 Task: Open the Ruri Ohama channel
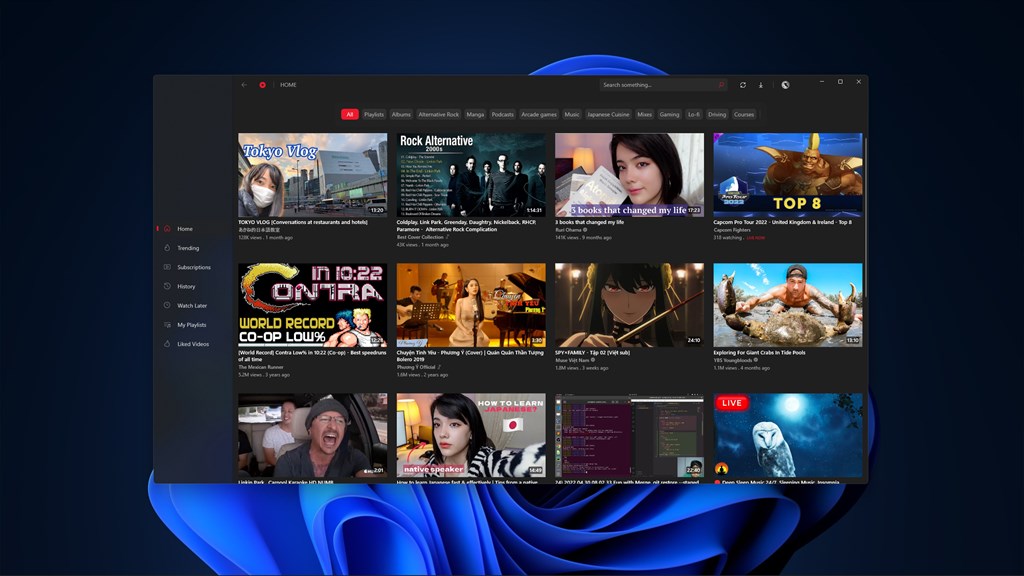(568, 230)
